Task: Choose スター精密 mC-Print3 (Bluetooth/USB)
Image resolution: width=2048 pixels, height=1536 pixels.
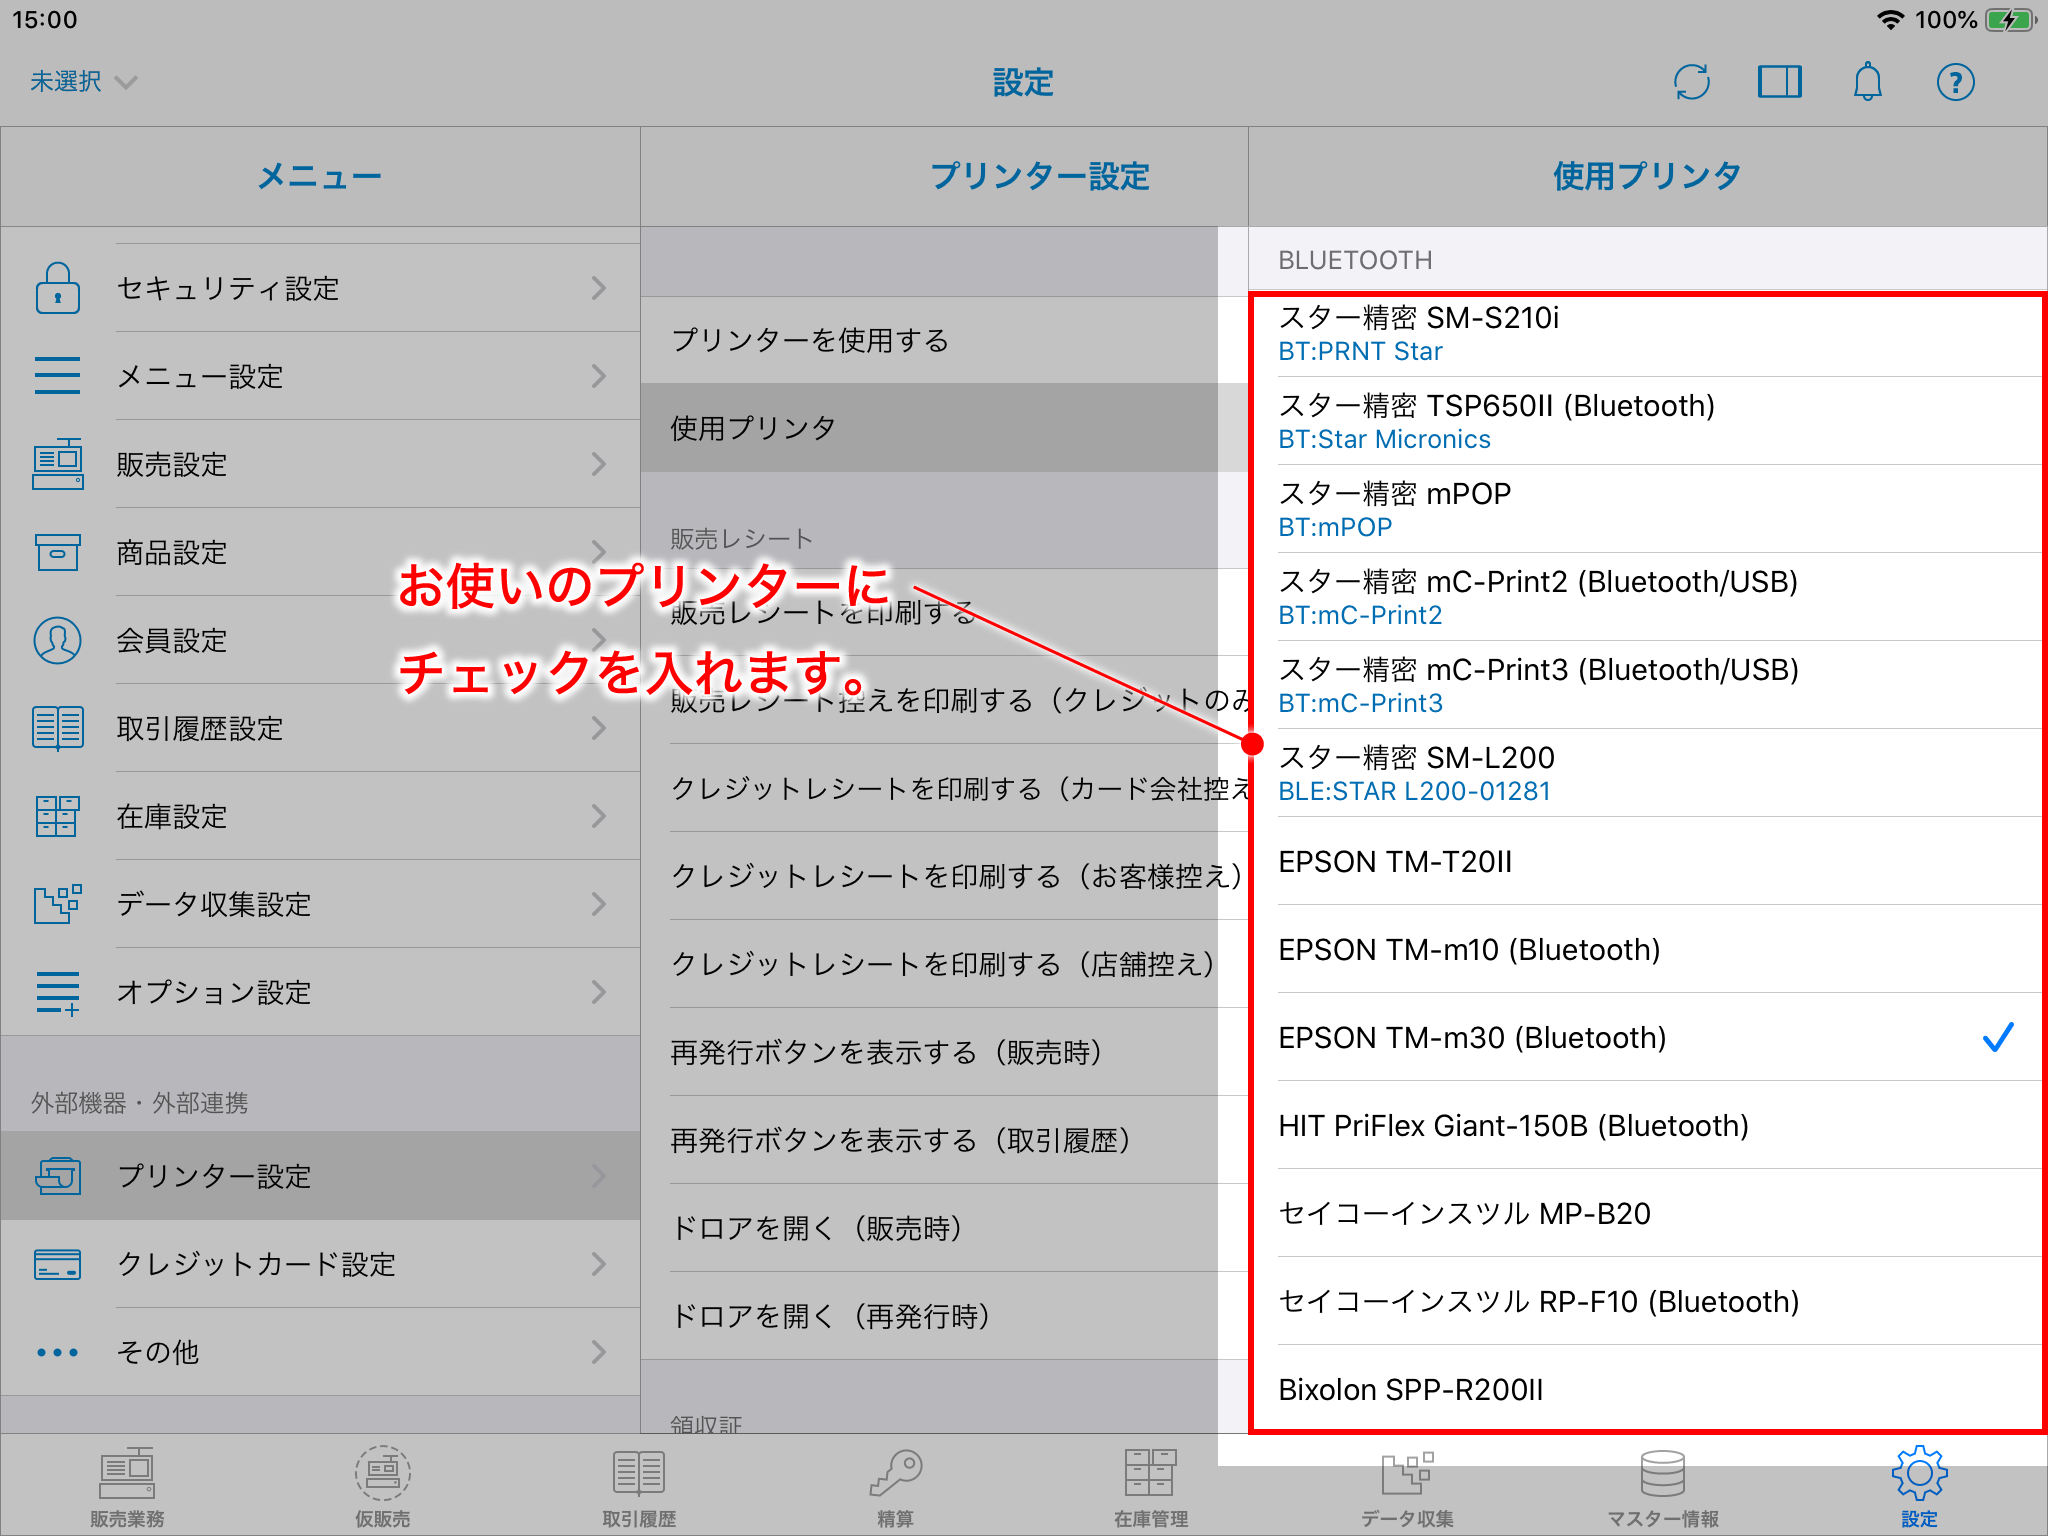Action: (x=1647, y=685)
